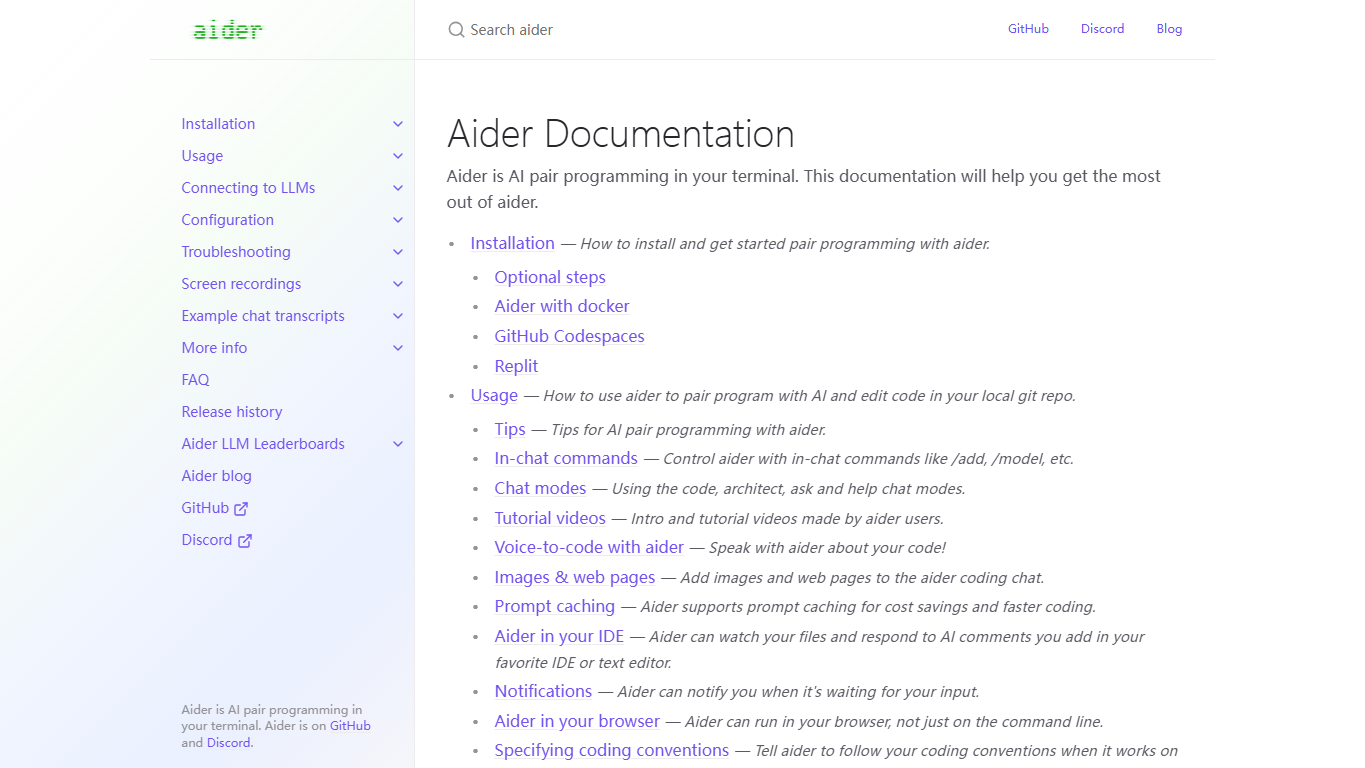Open Aider LLM Leaderboards in sidebar
The height and width of the screenshot is (768, 1365).
pyautogui.click(x=263, y=444)
